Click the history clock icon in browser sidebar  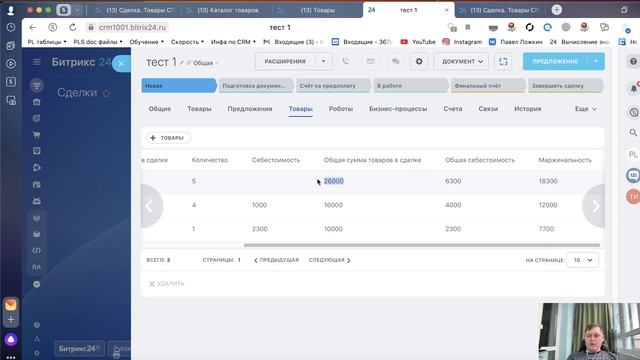pyautogui.click(x=11, y=27)
